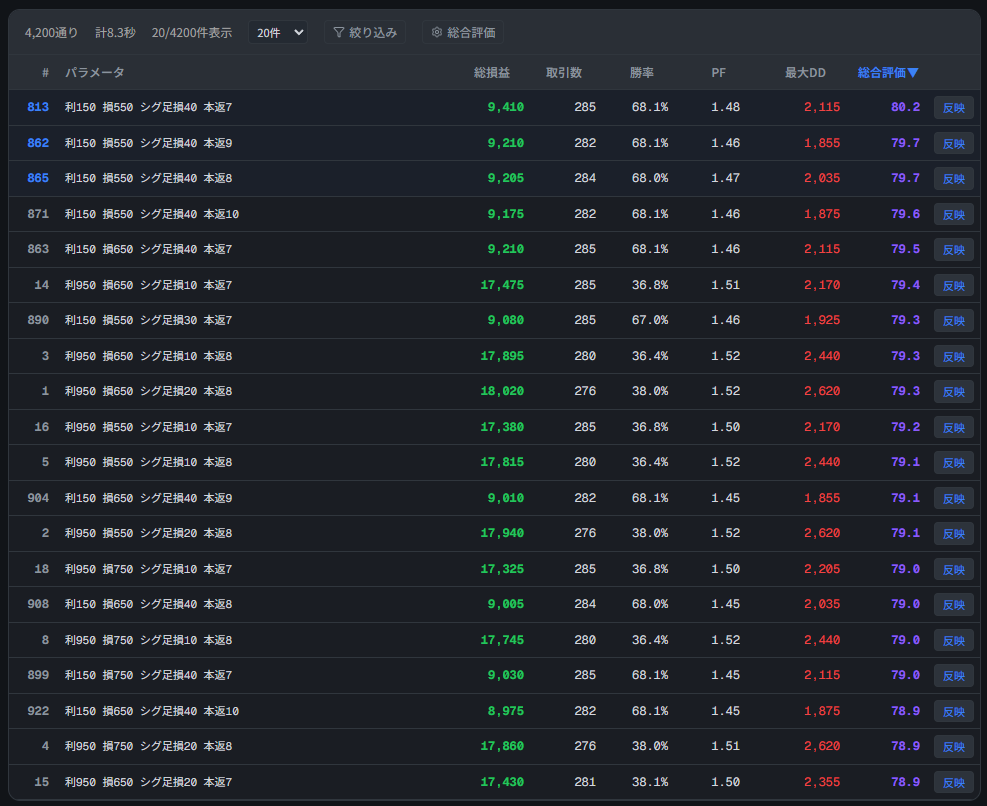Click the 20/4200件表示 display count
The width and height of the screenshot is (987, 806).
coord(192,32)
